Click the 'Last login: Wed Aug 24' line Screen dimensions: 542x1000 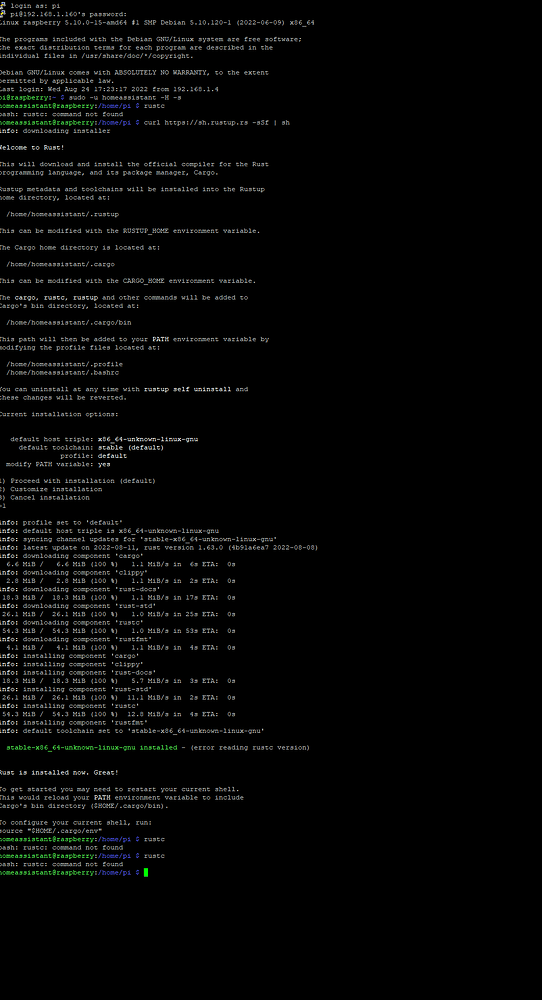(x=109, y=89)
